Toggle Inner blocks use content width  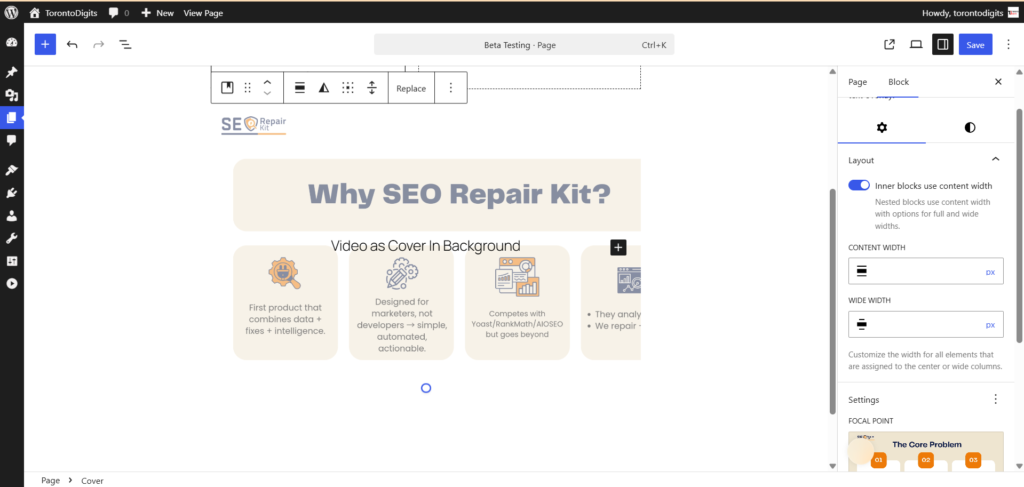858,185
